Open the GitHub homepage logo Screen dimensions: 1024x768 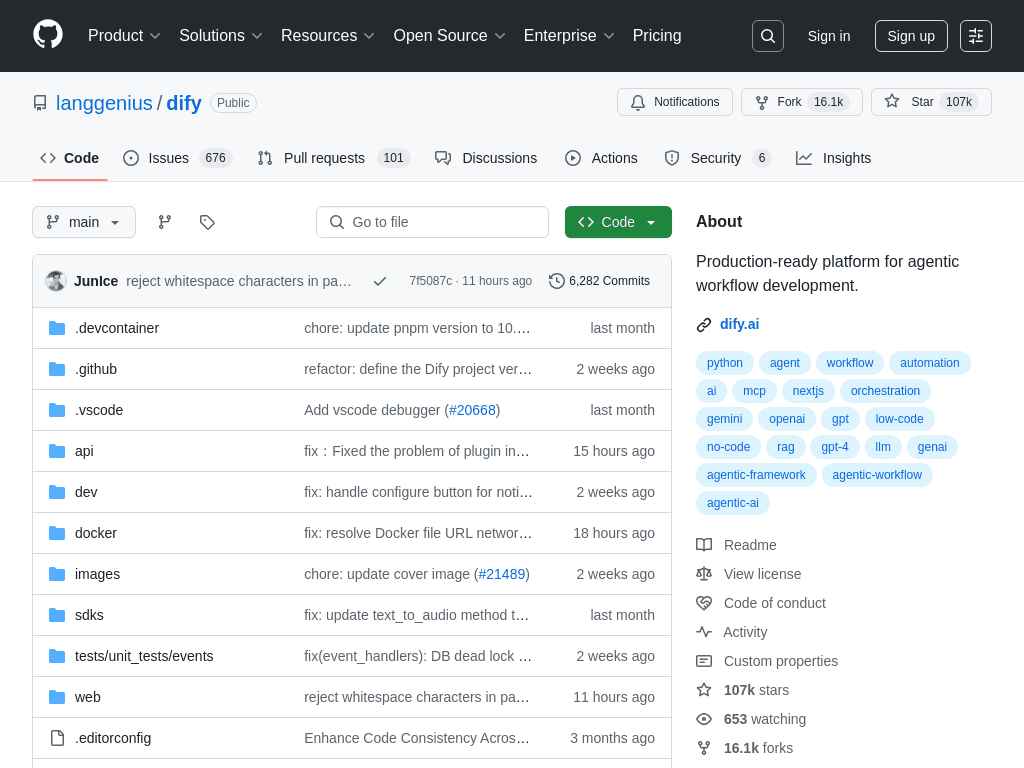(x=48, y=35)
